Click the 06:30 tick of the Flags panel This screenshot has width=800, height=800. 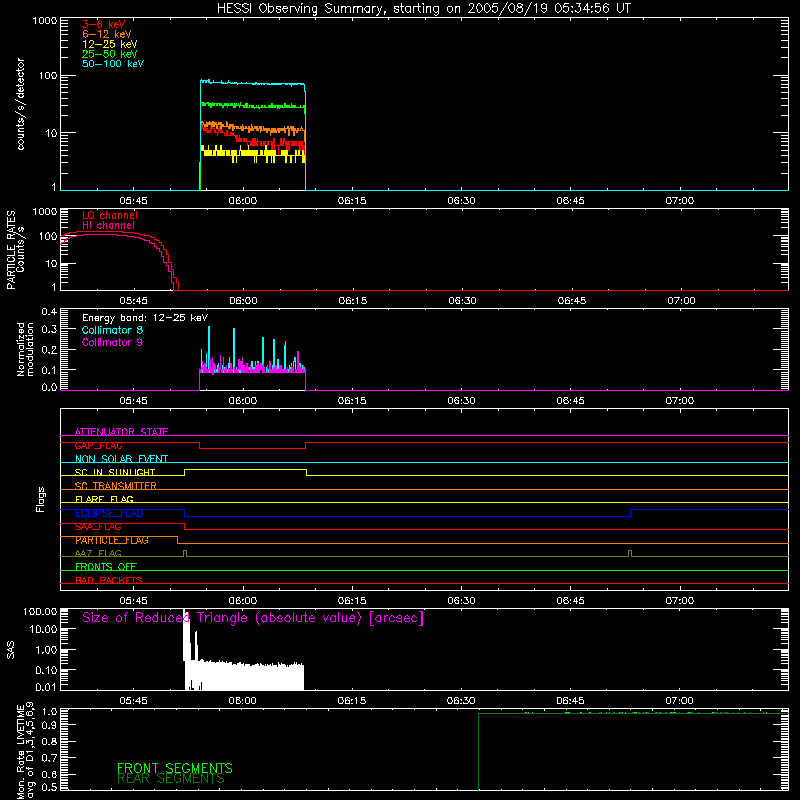pos(461,601)
